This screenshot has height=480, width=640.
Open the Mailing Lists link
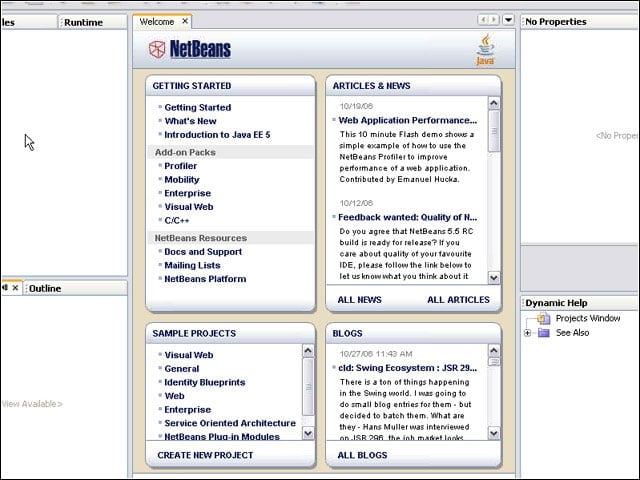pos(192,265)
